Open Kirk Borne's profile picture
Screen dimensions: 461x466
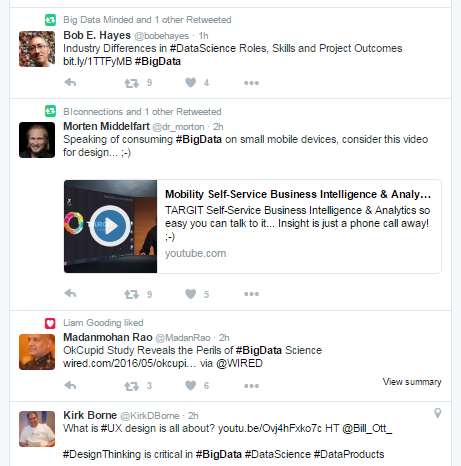pos(37,429)
